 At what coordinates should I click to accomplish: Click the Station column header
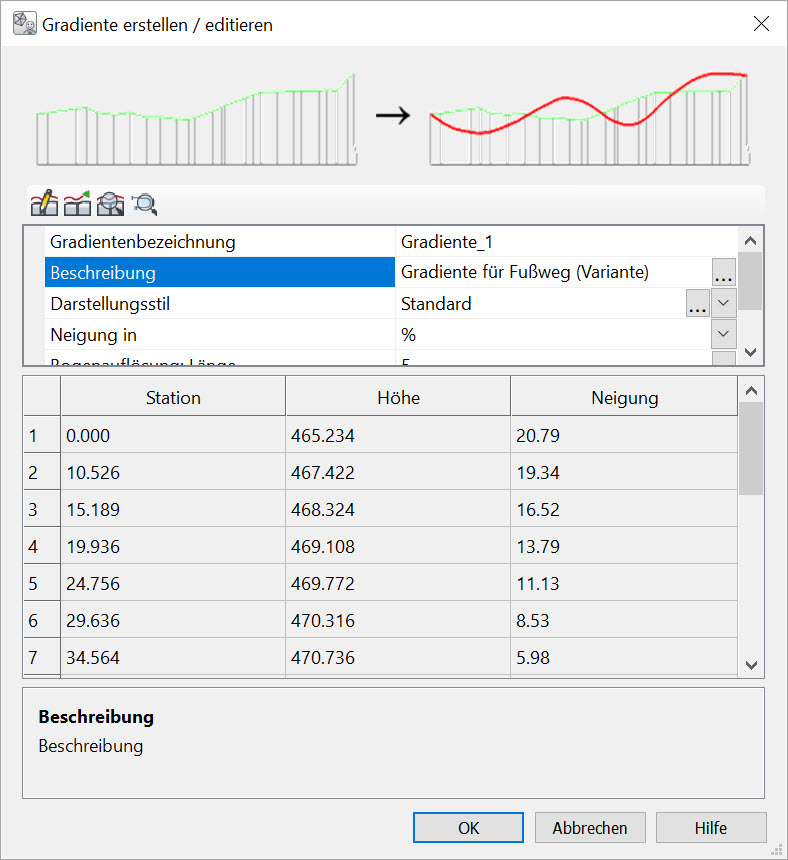tap(173, 398)
